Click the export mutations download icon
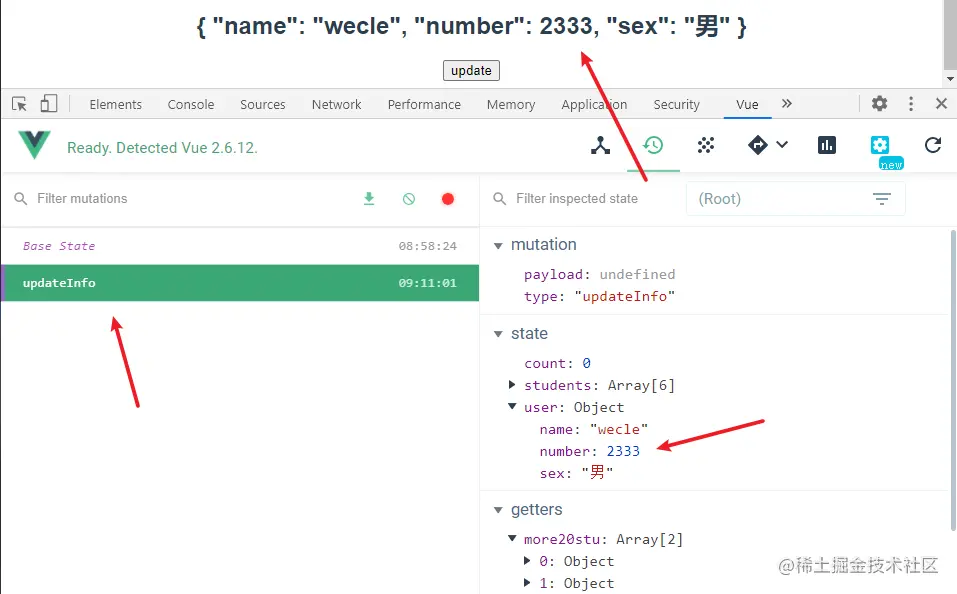This screenshot has height=594, width=957. click(x=369, y=199)
